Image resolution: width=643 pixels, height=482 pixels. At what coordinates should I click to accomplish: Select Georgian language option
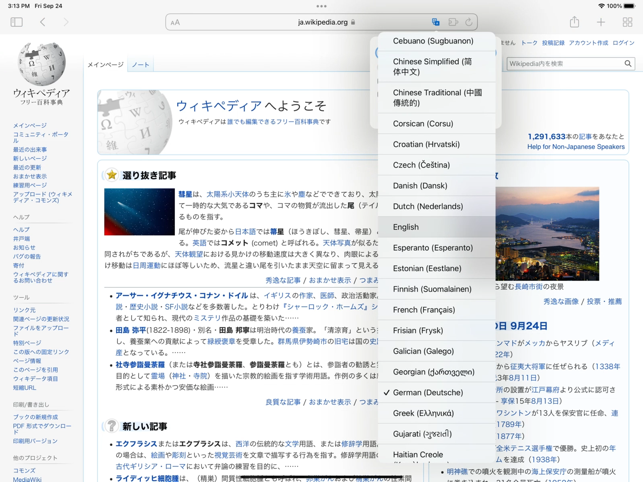[x=436, y=372]
